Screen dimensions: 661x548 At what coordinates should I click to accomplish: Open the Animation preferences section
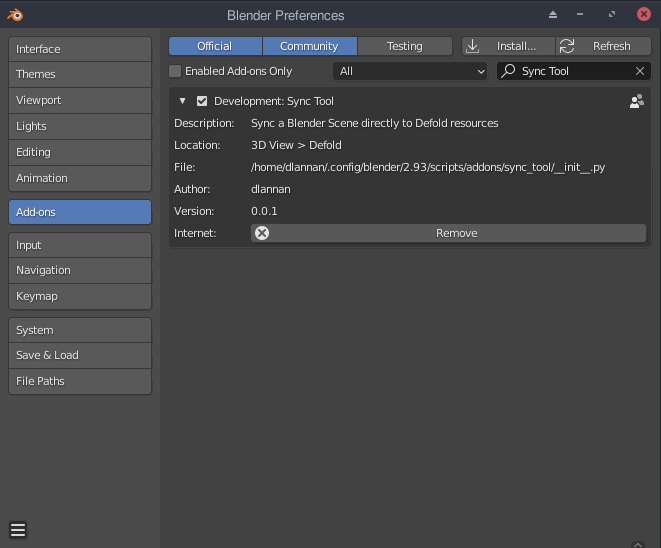[80, 178]
